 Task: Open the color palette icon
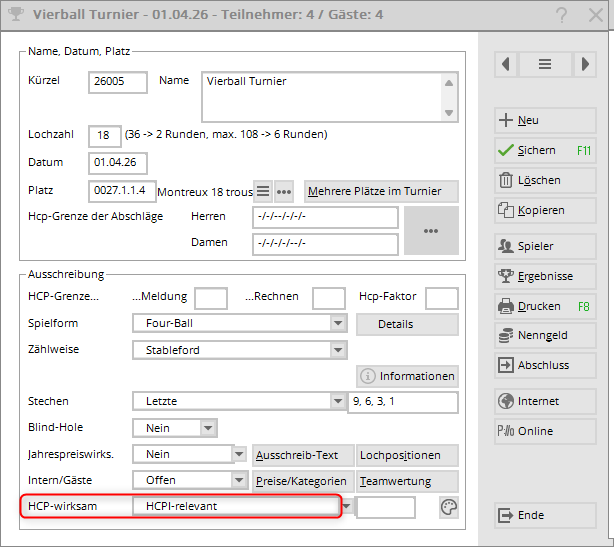pos(448,508)
